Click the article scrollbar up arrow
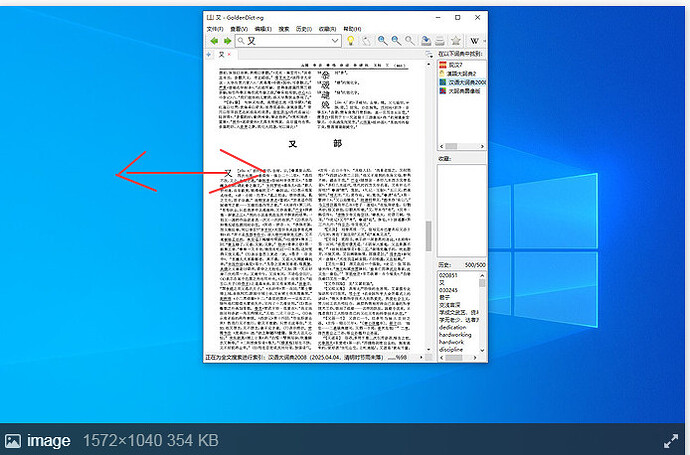The height and width of the screenshot is (455, 690). 429,65
